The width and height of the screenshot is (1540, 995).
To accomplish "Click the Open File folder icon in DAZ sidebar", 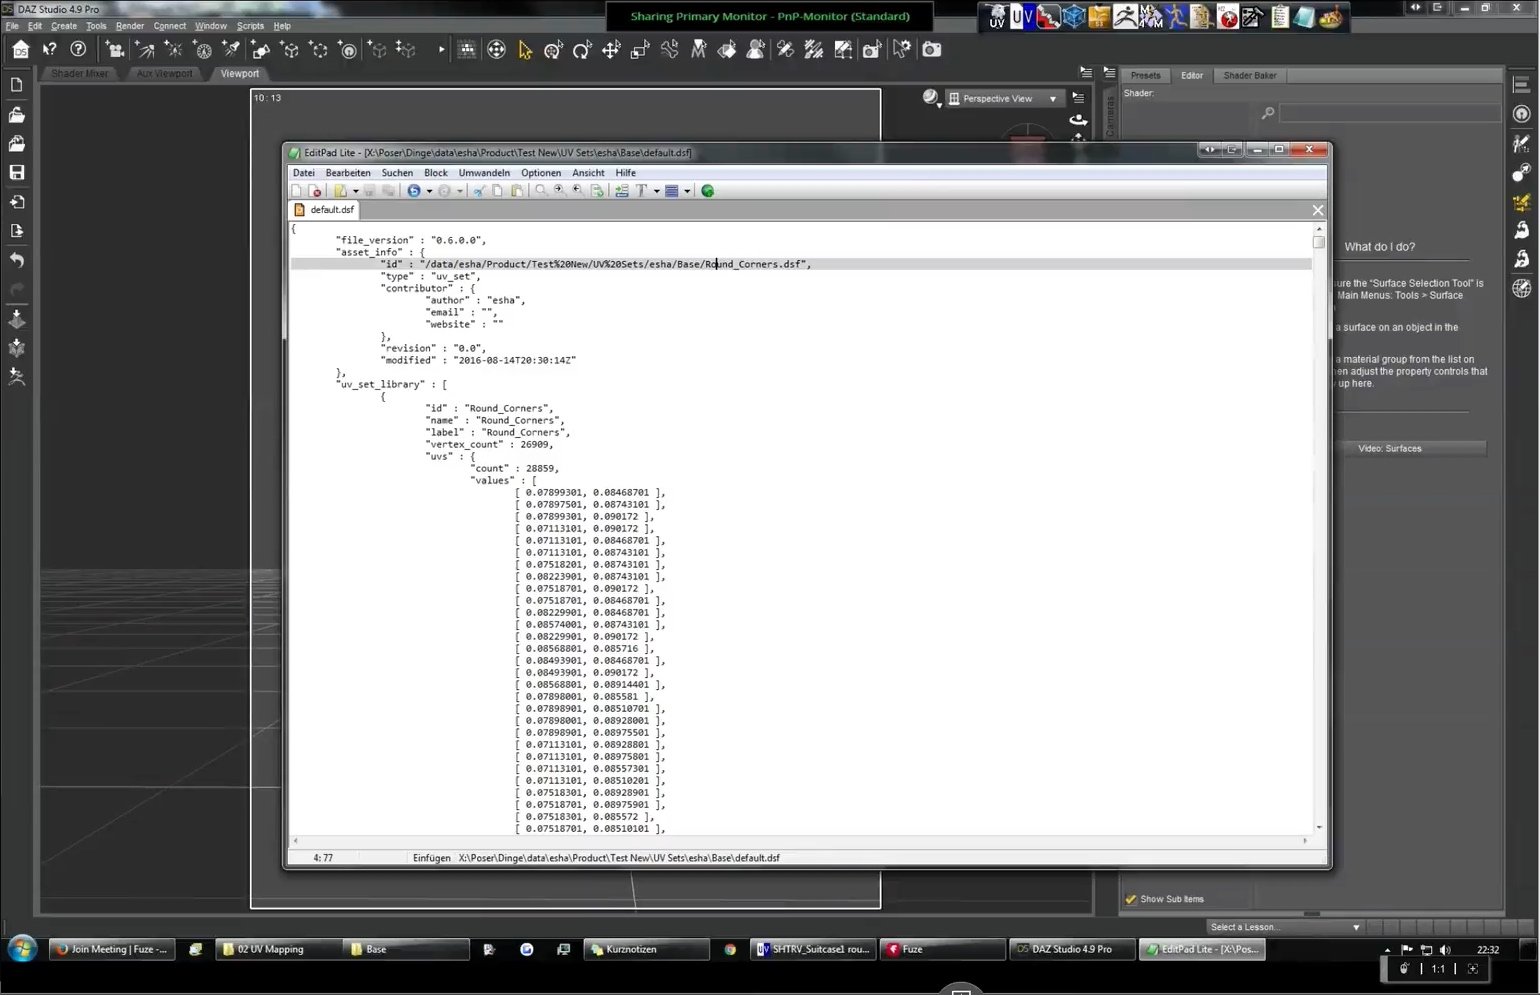I will click(x=16, y=114).
